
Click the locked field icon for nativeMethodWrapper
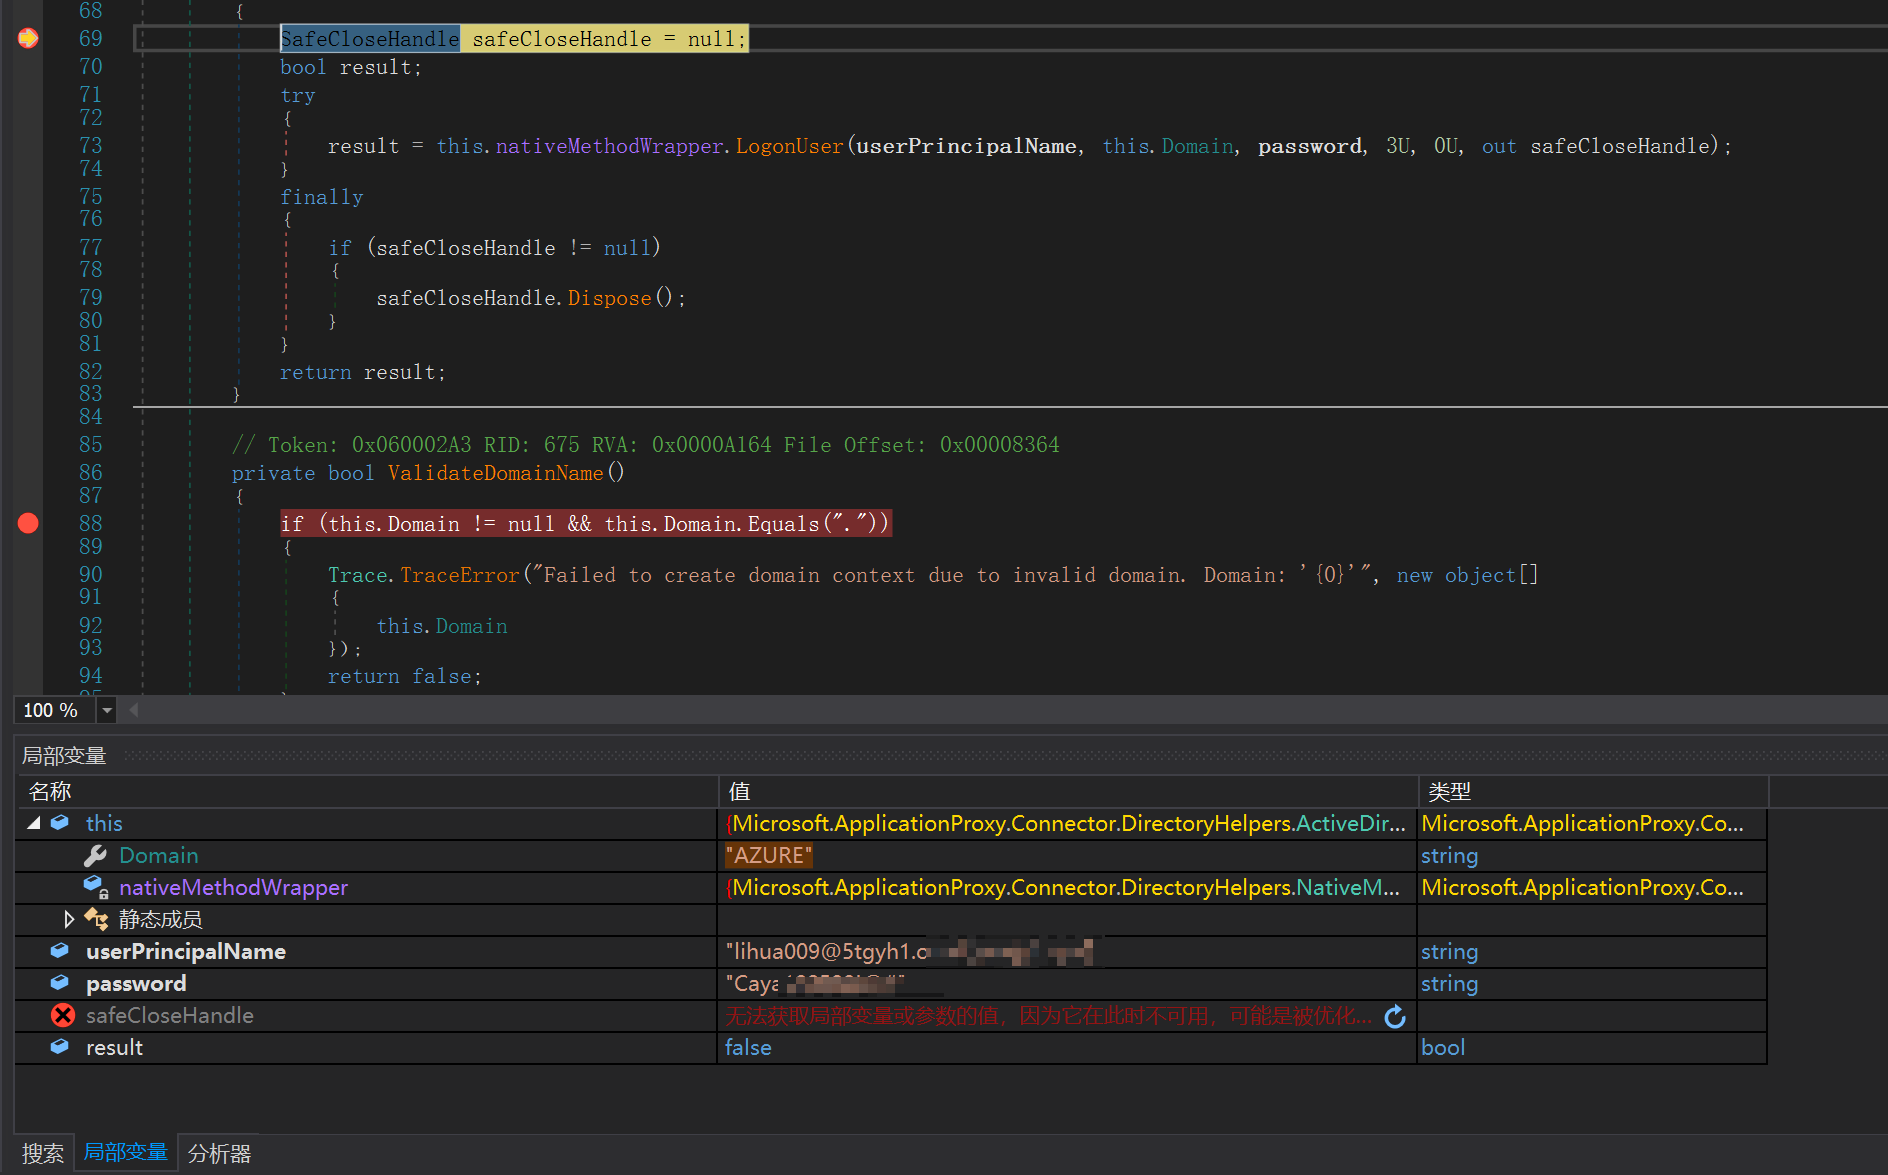(95, 888)
